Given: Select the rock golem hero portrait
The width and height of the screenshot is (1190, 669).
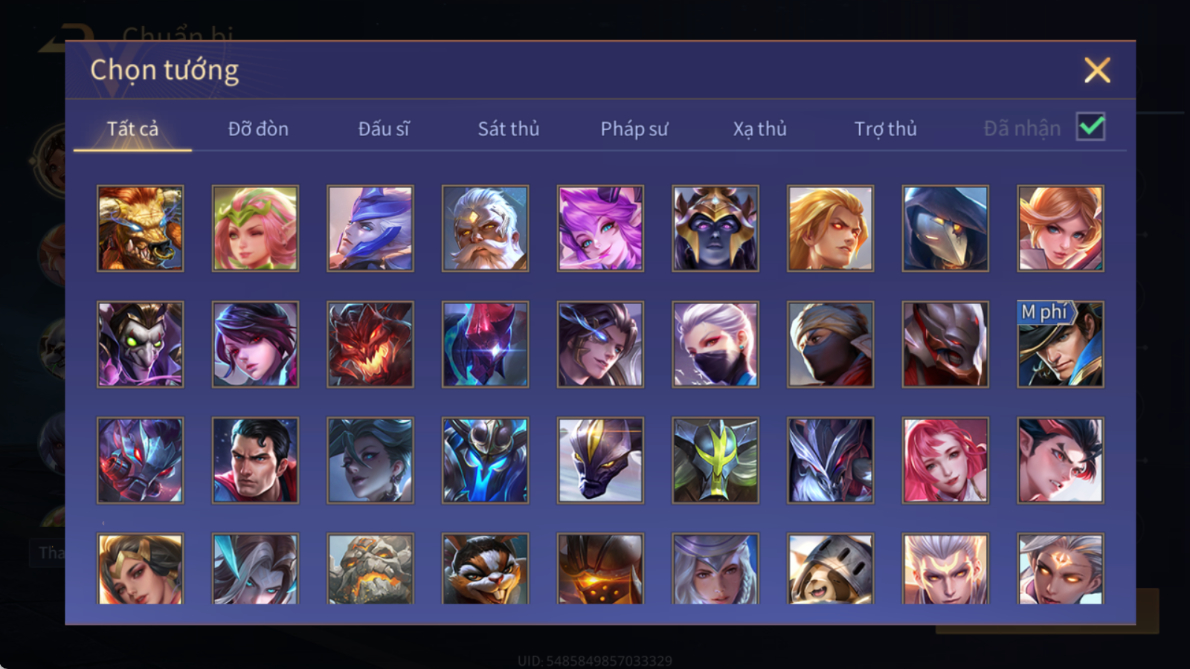Looking at the screenshot, I should point(370,569).
